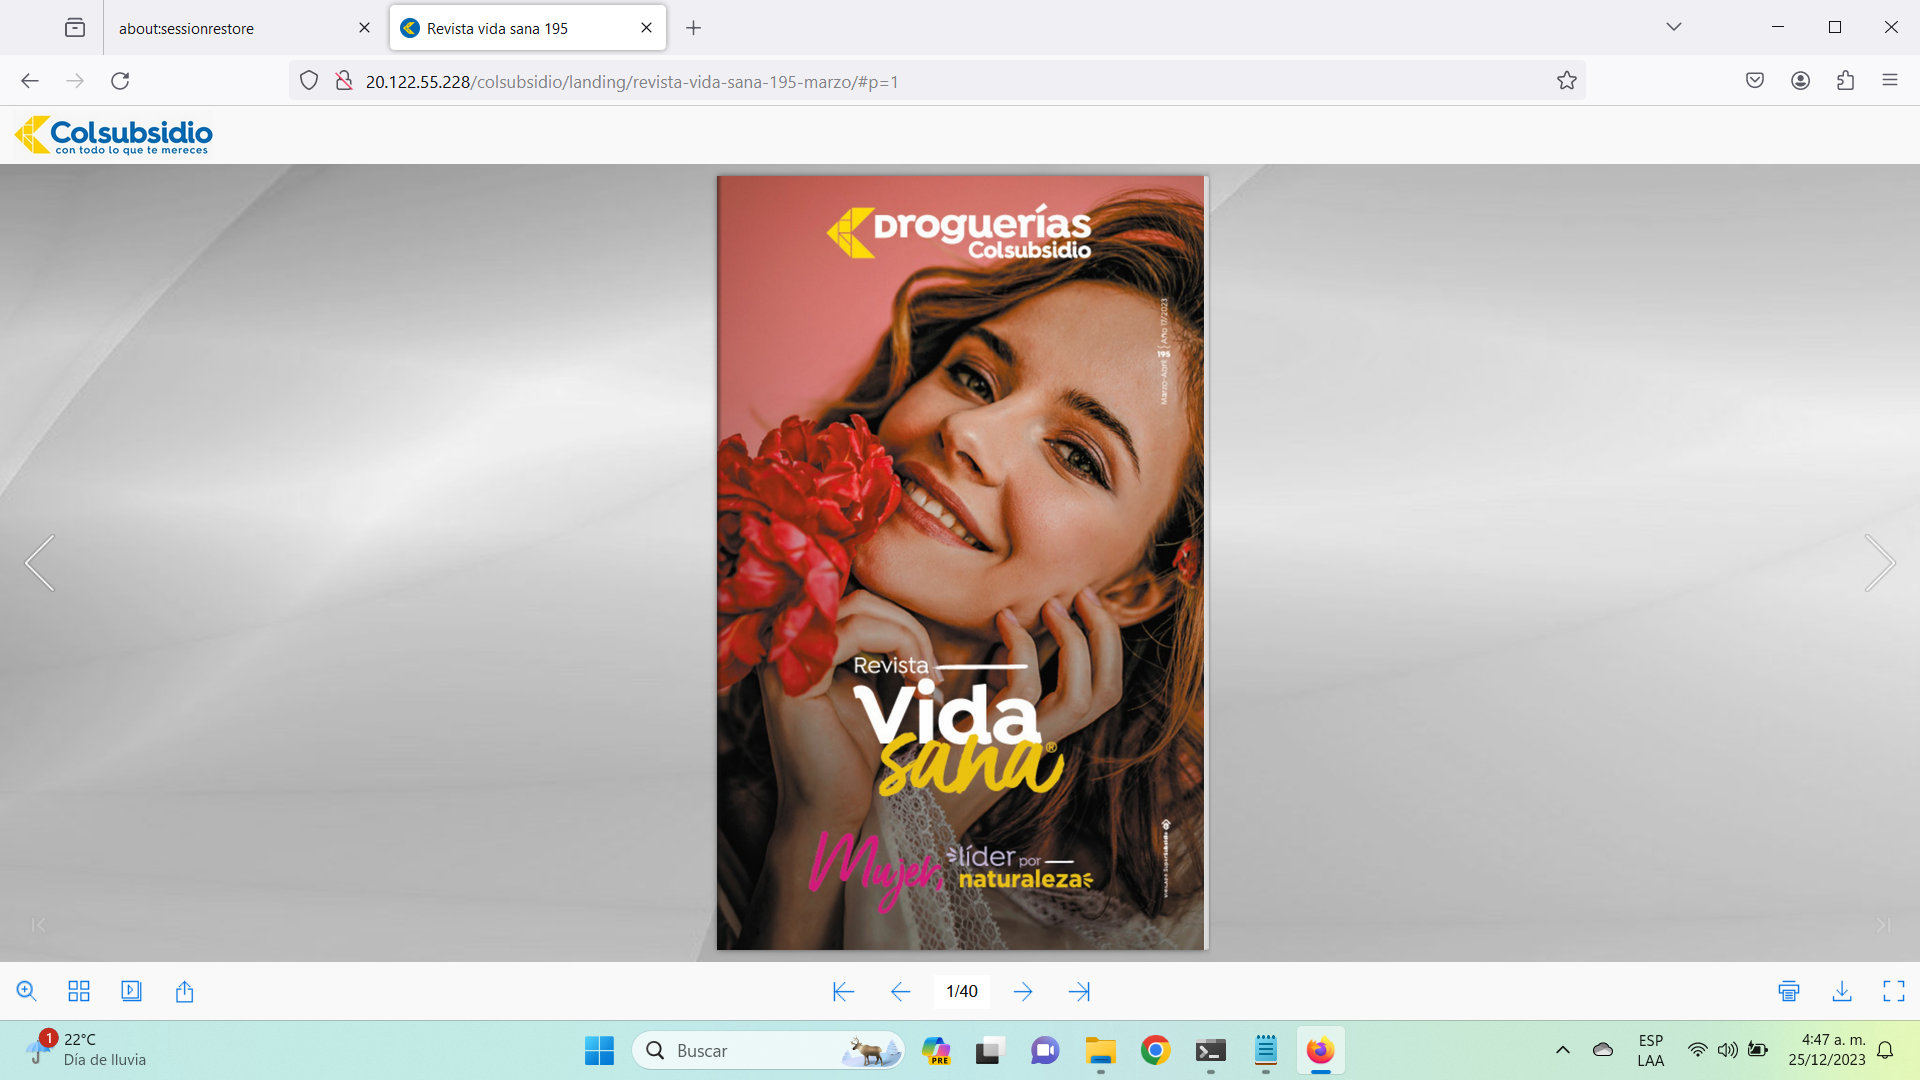Toggle fullscreen mode
This screenshot has height=1080, width=1920.
1894,991
